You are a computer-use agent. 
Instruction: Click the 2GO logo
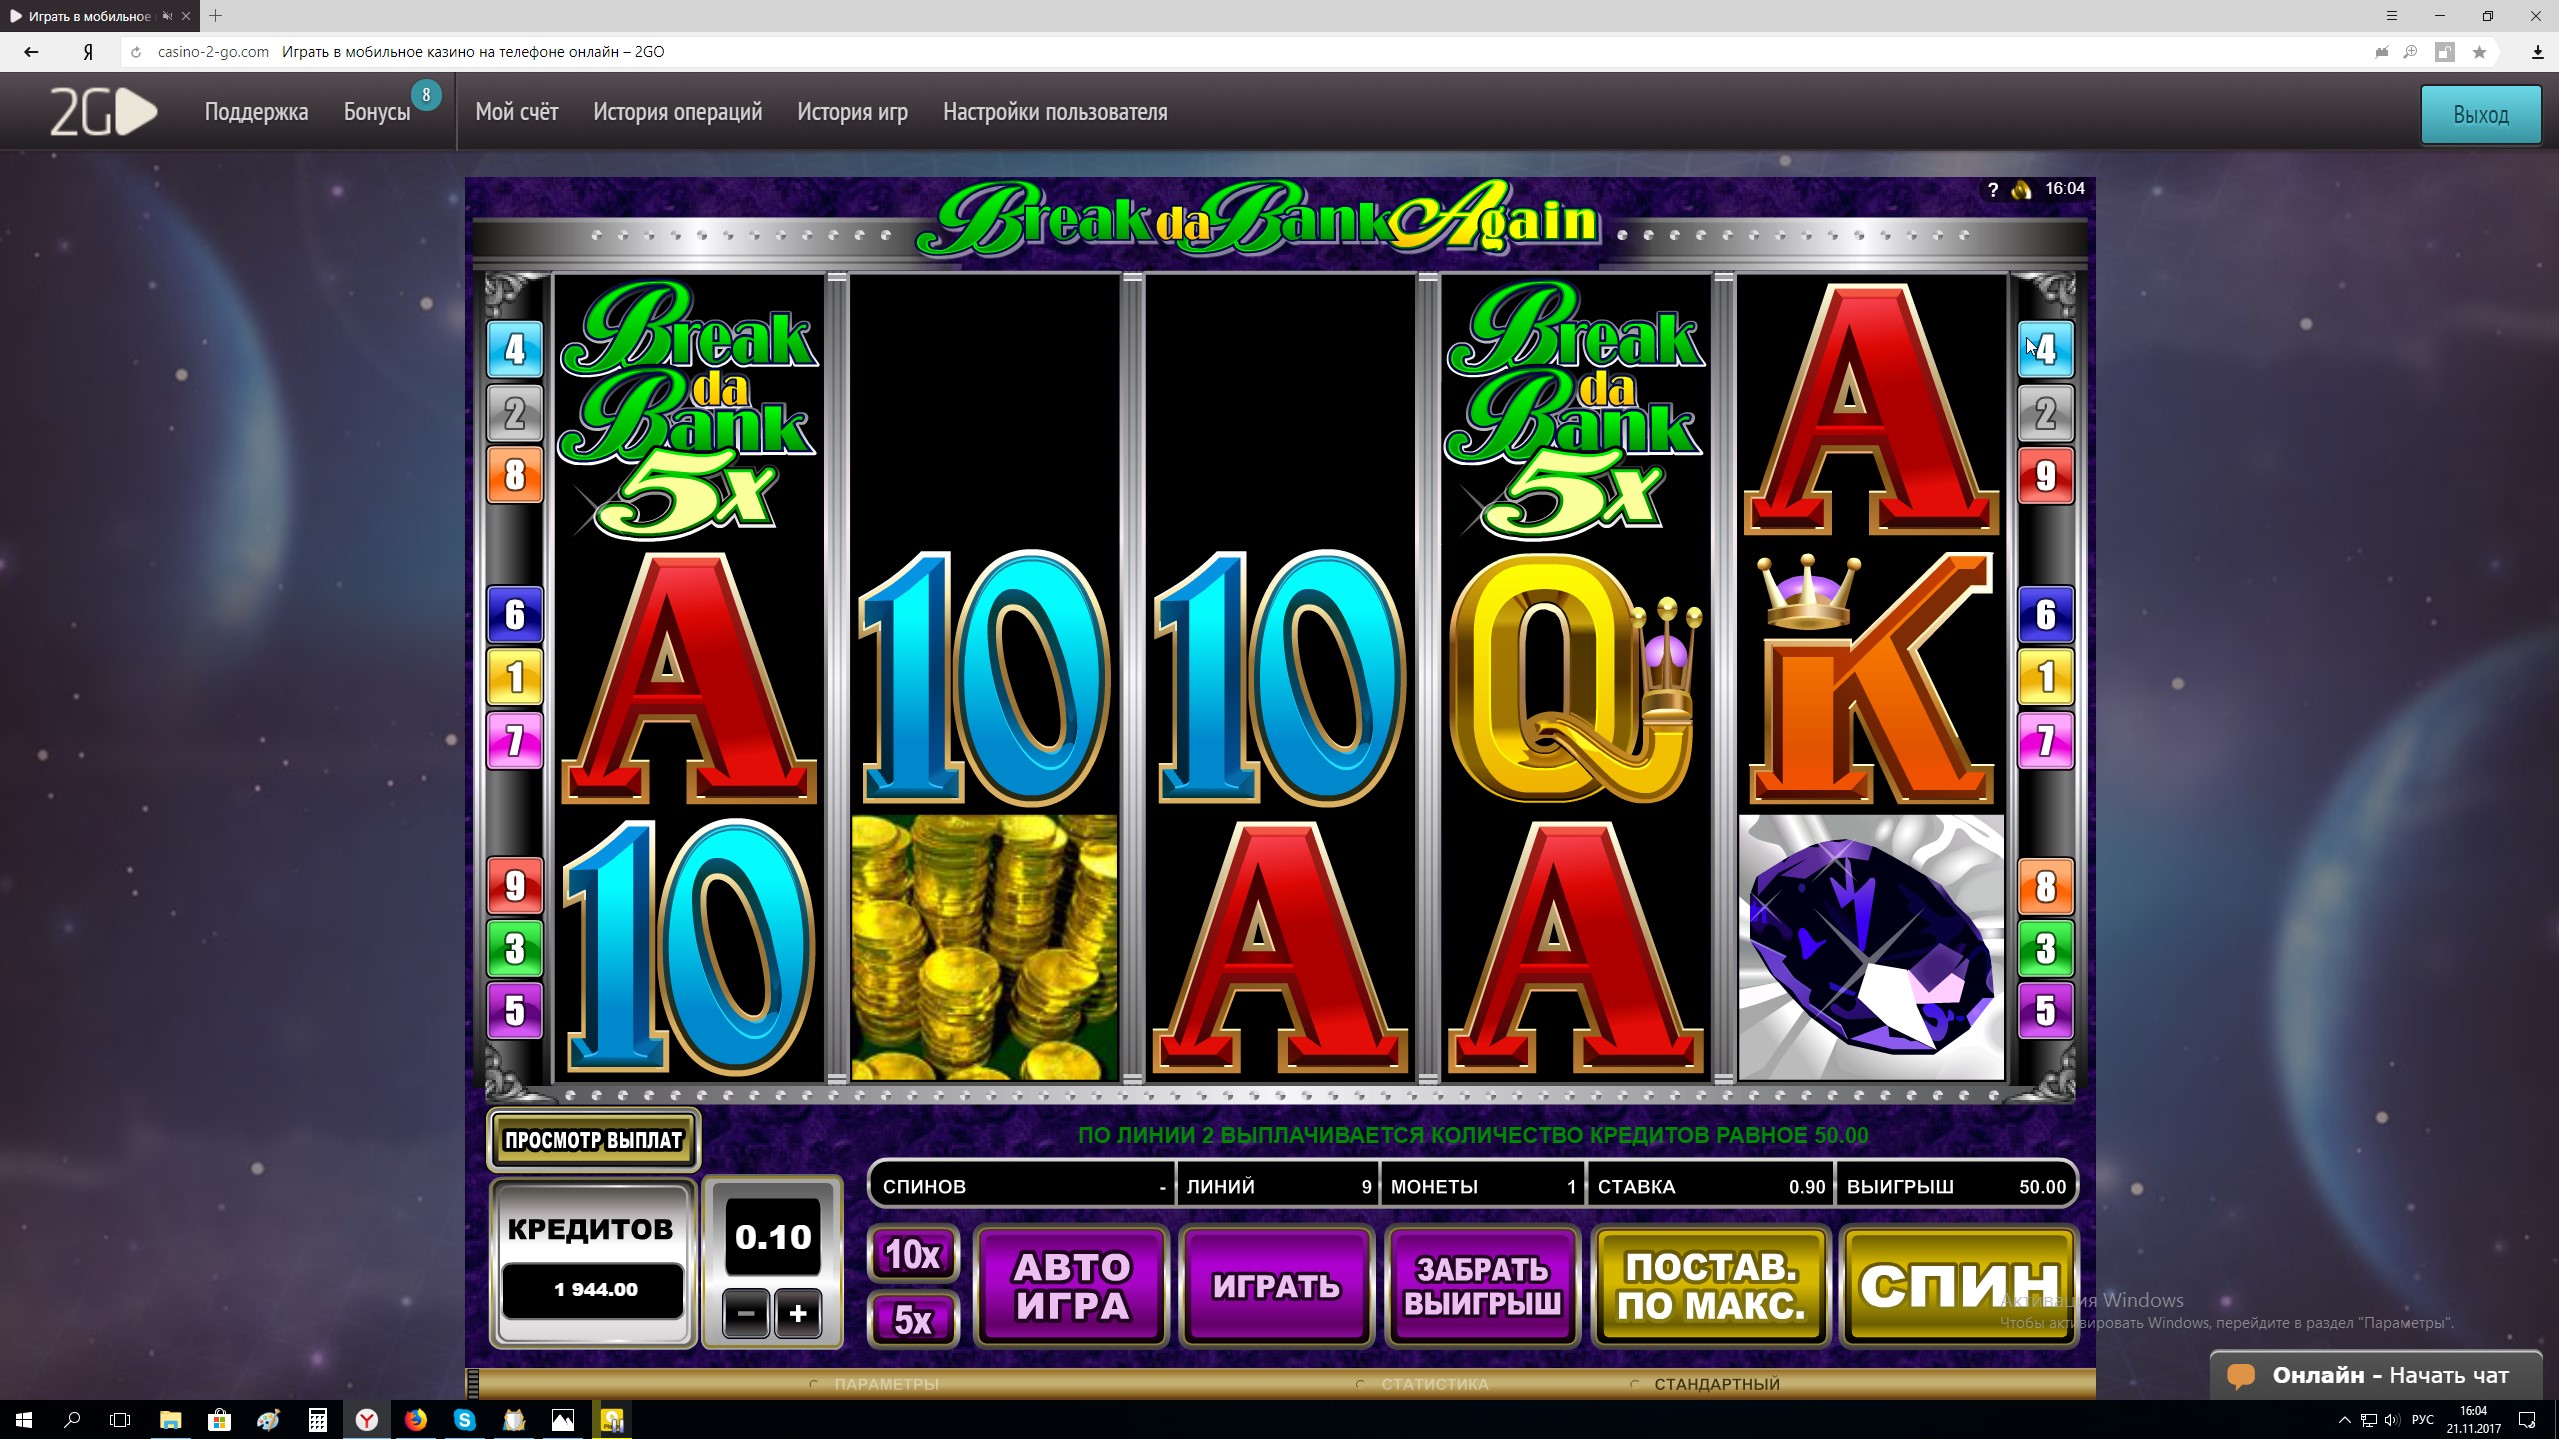tap(104, 112)
